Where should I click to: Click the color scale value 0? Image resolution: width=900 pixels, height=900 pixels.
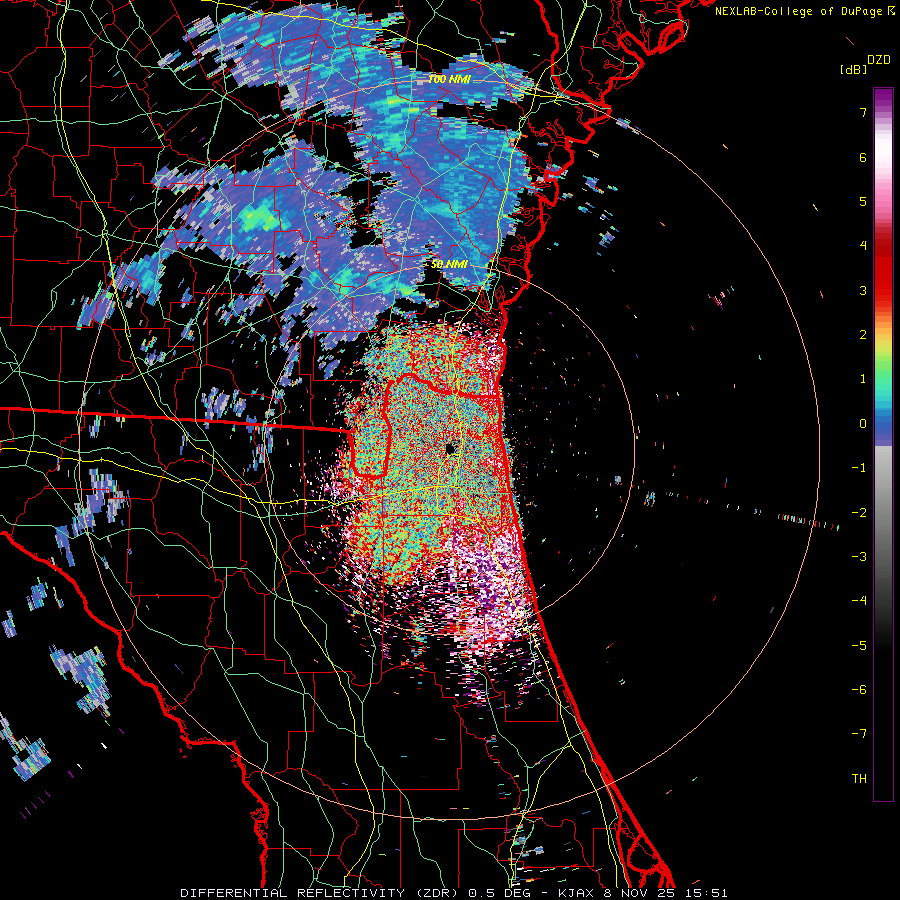[863, 424]
